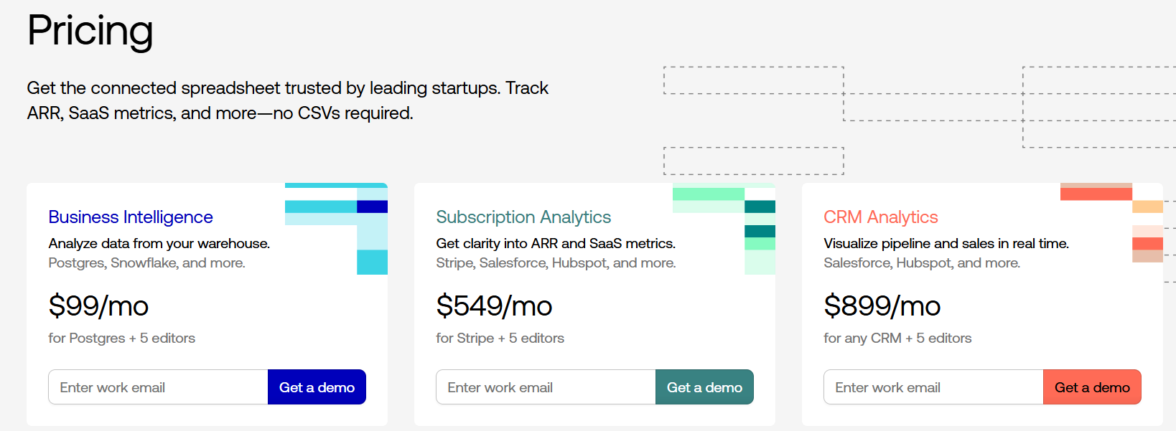The width and height of the screenshot is (1176, 431).
Task: Click the Pricing page heading
Action: coord(90,31)
